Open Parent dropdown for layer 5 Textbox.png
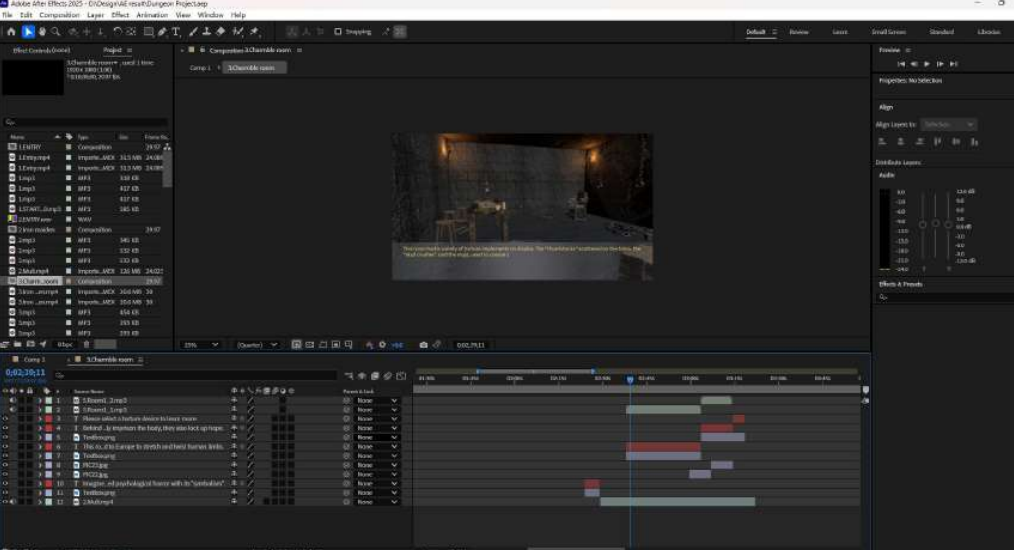1014x550 pixels. point(377,437)
